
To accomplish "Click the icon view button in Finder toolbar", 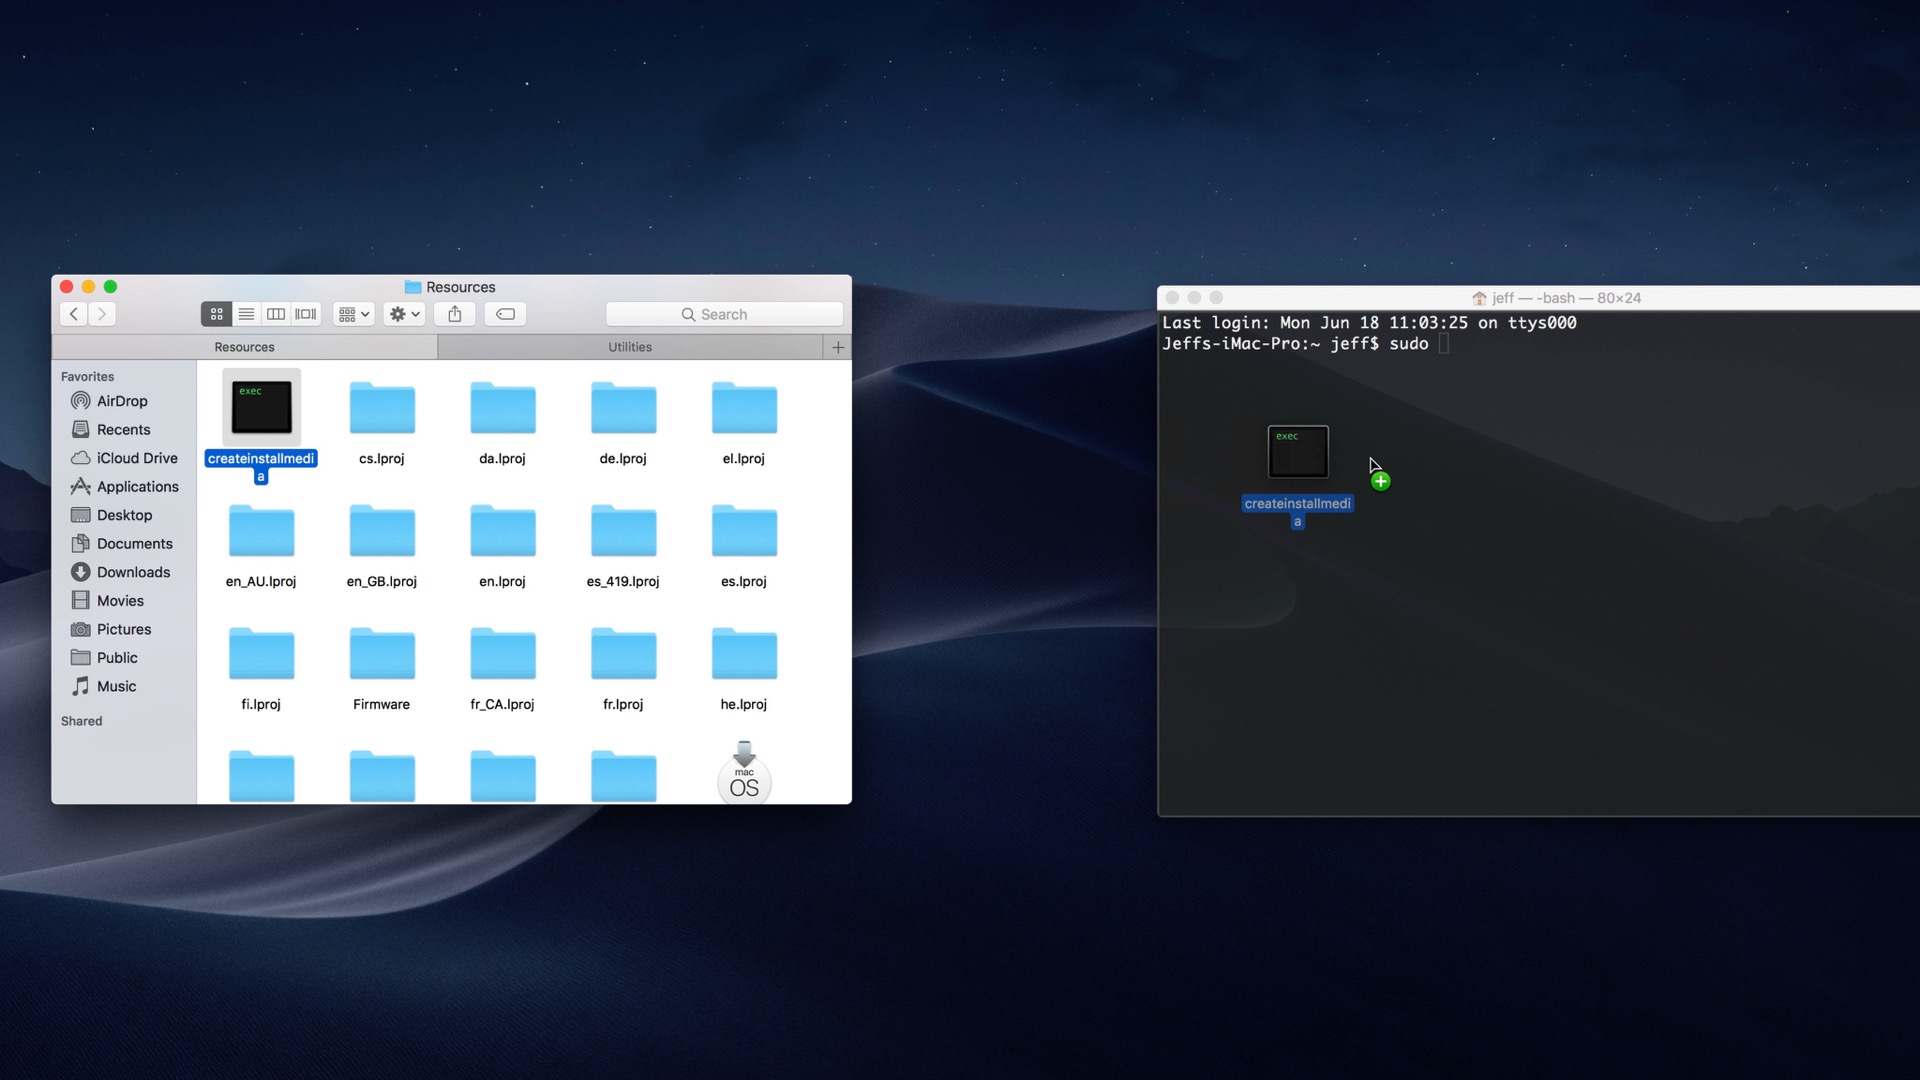I will click(215, 314).
